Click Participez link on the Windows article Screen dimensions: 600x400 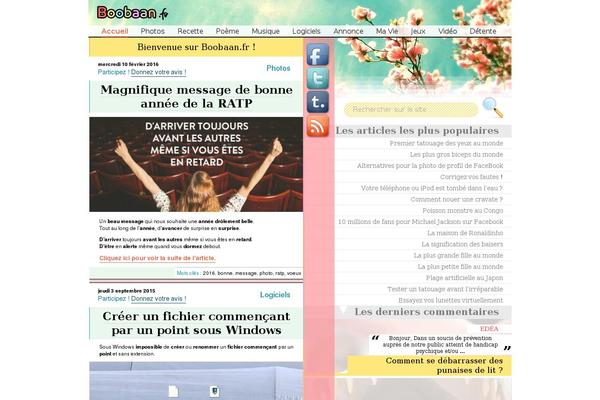(112, 299)
